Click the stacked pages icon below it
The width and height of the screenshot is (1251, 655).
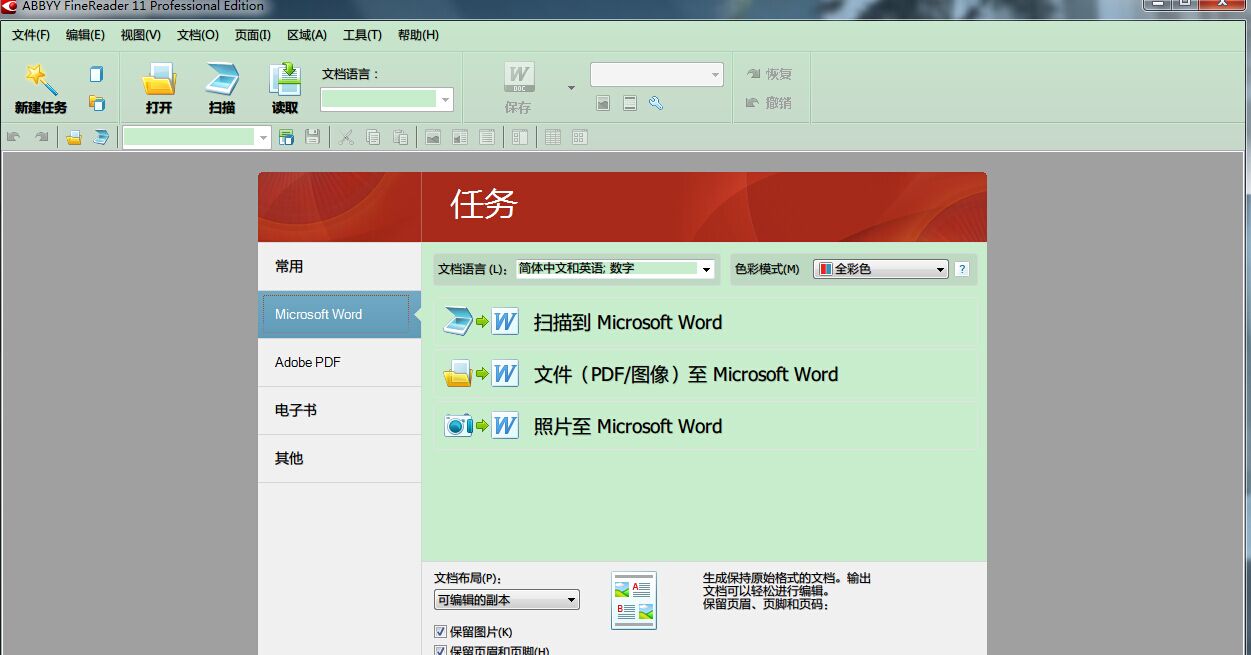(96, 102)
